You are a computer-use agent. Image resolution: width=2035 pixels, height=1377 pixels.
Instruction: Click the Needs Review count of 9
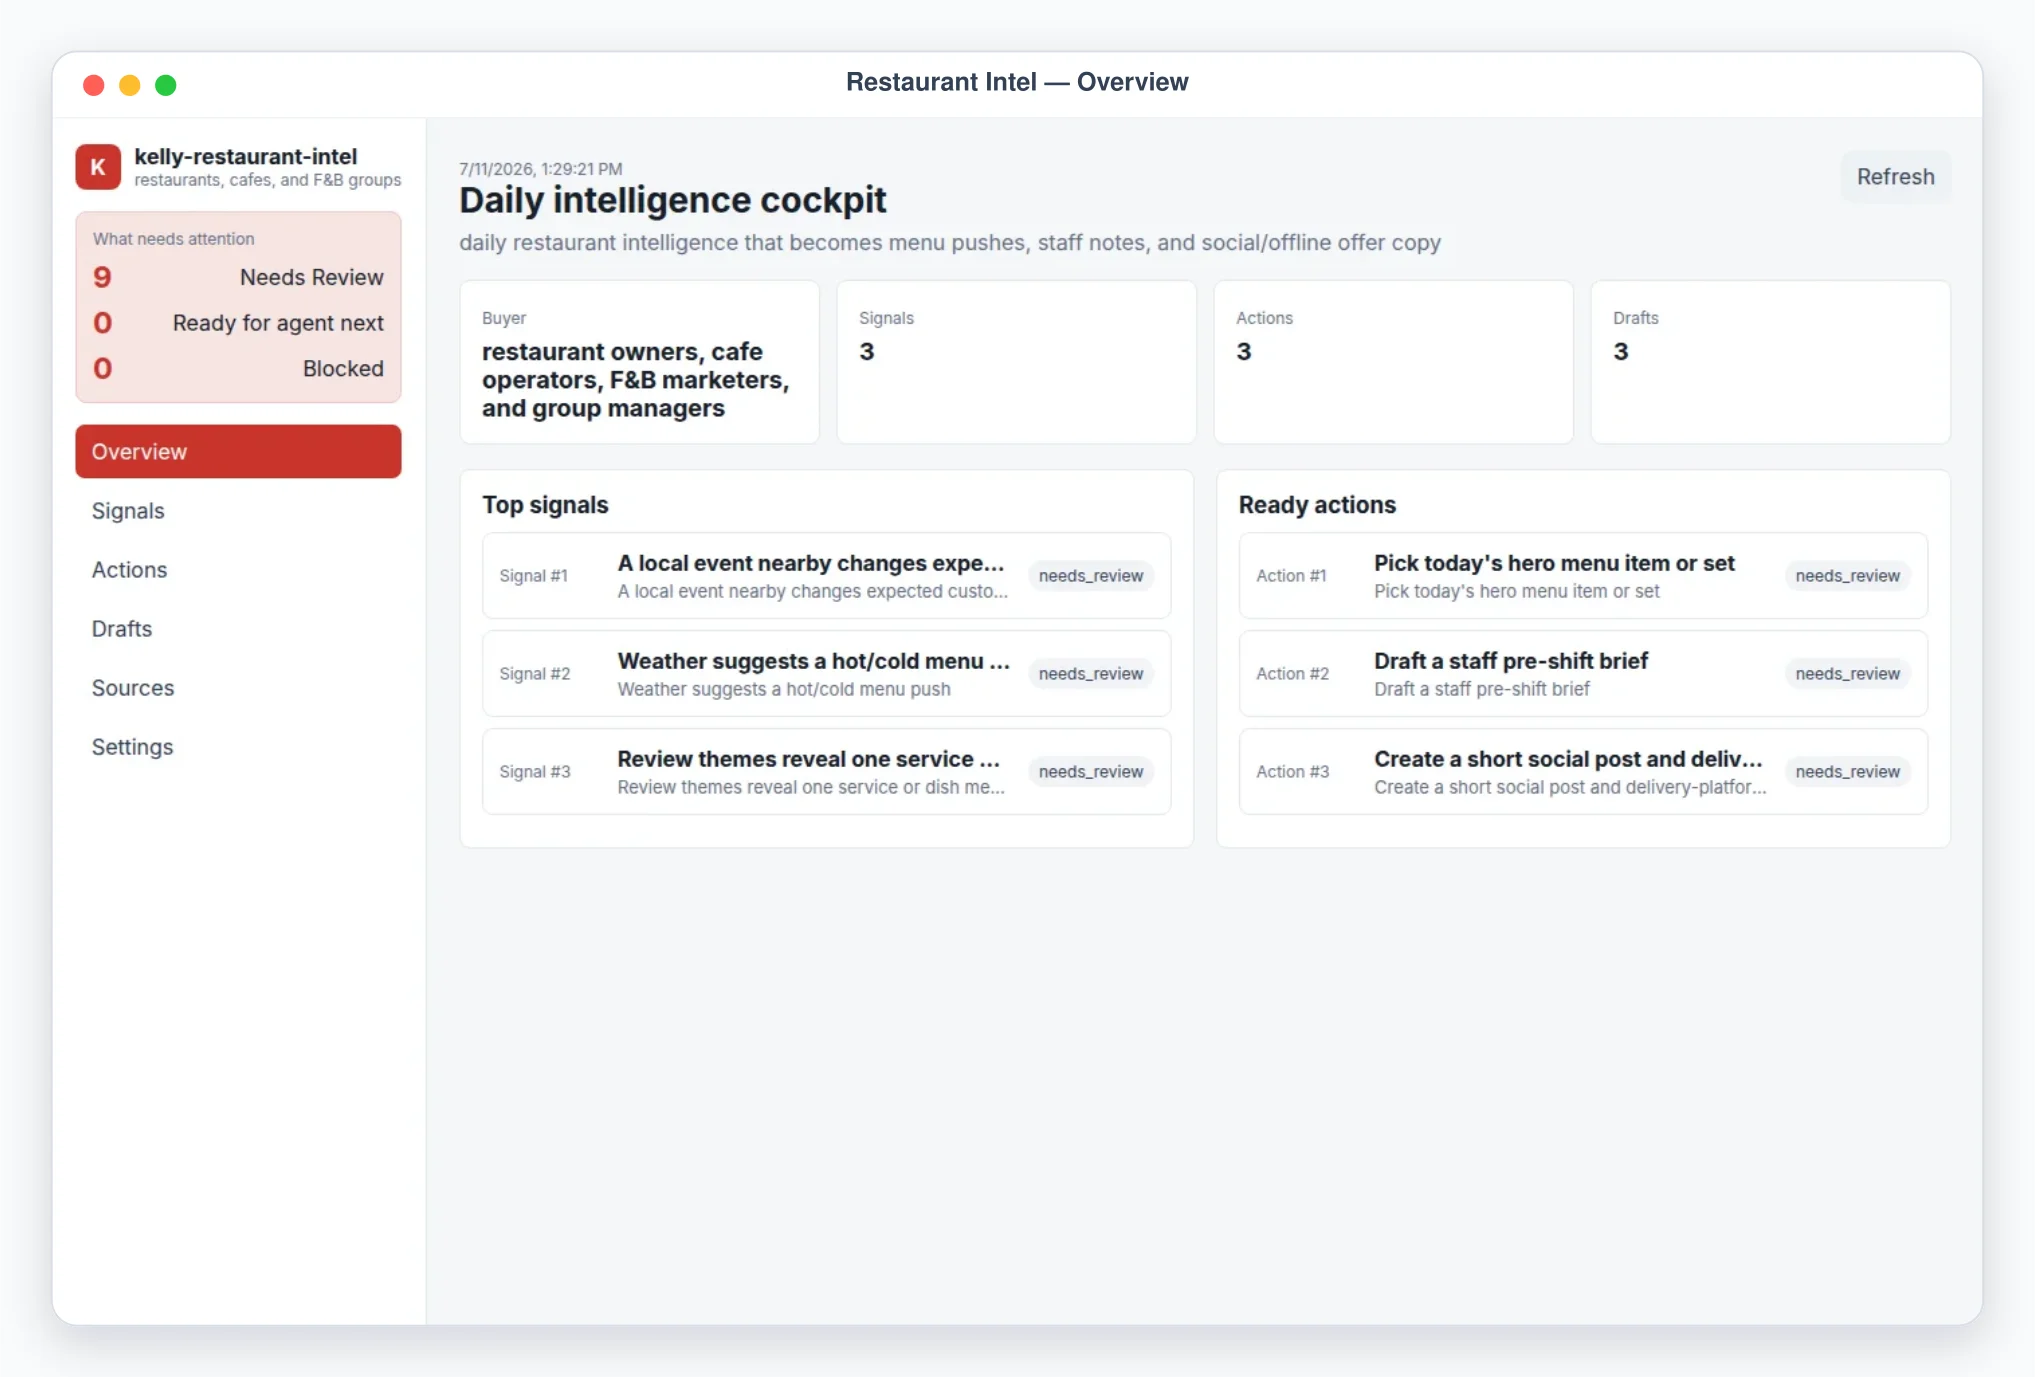(x=102, y=278)
